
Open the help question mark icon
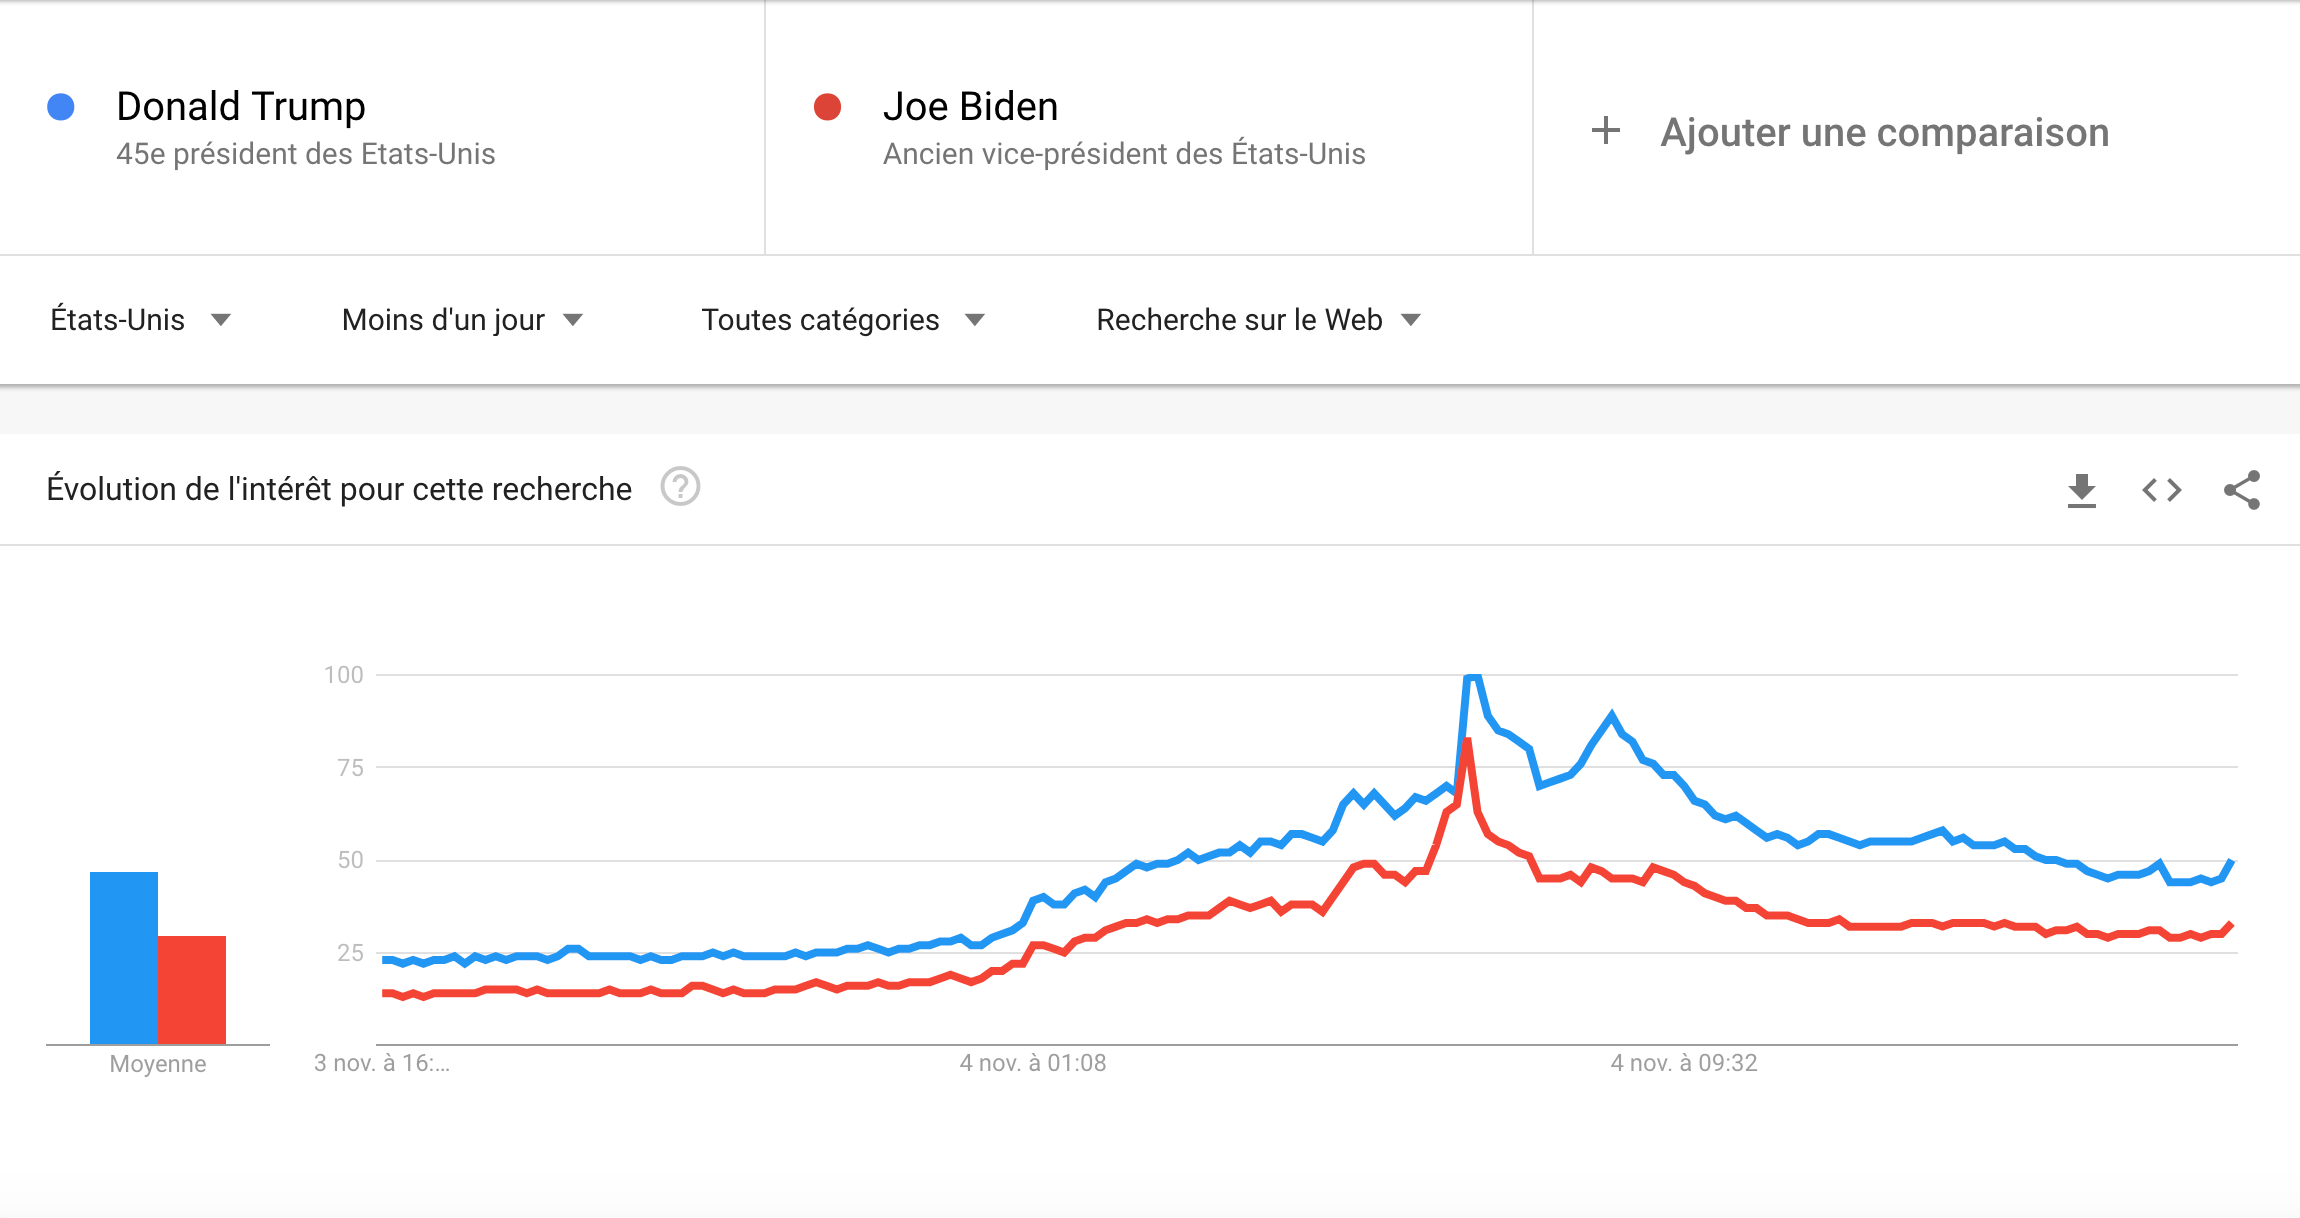click(x=680, y=488)
